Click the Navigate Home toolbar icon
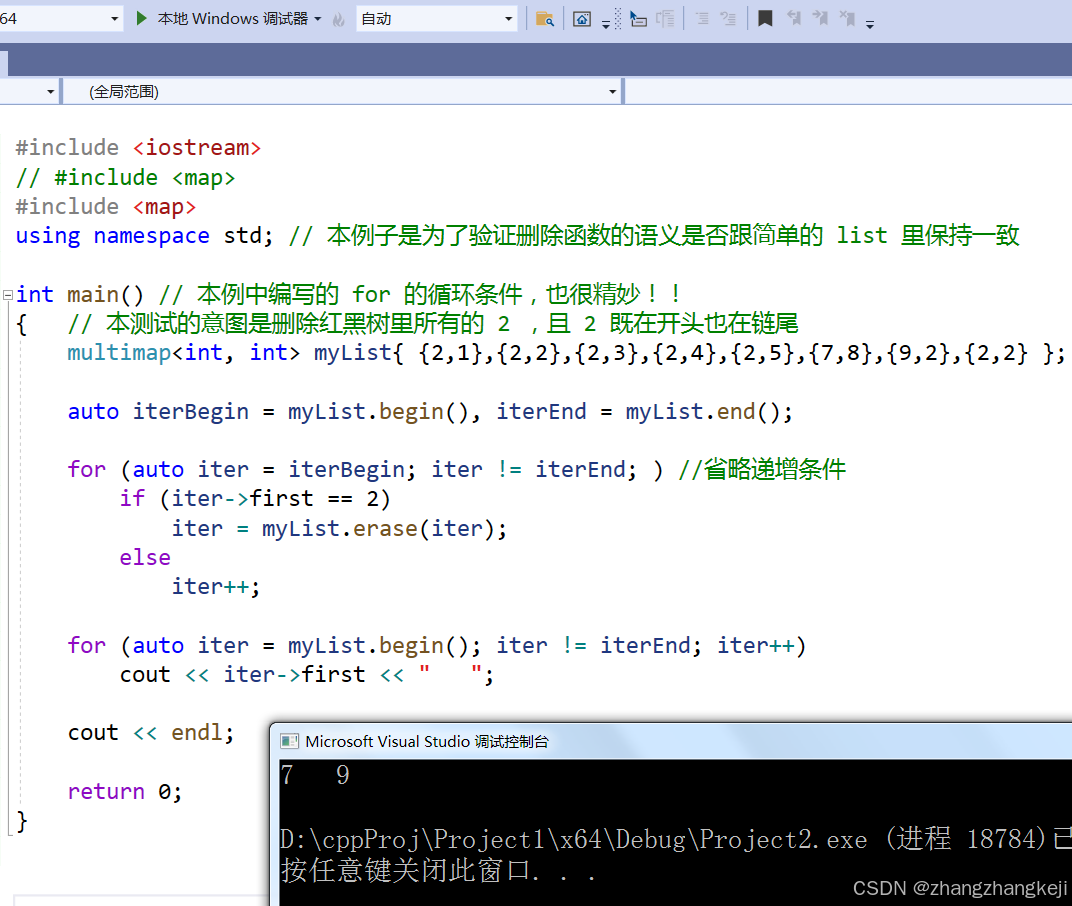This screenshot has height=906, width=1072. 582,18
